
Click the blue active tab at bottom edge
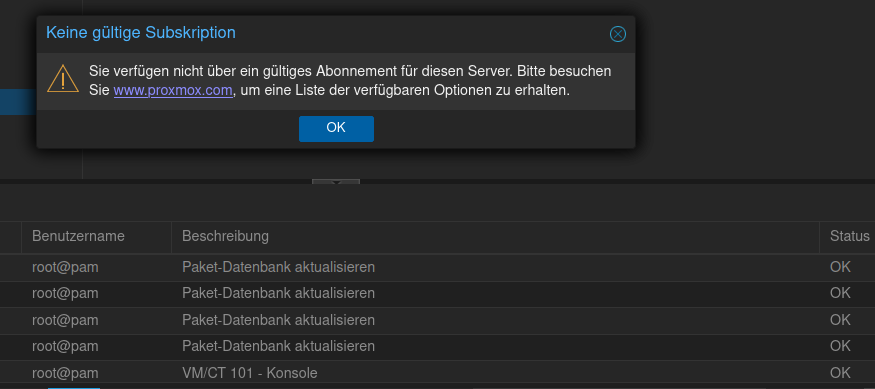[74, 387]
